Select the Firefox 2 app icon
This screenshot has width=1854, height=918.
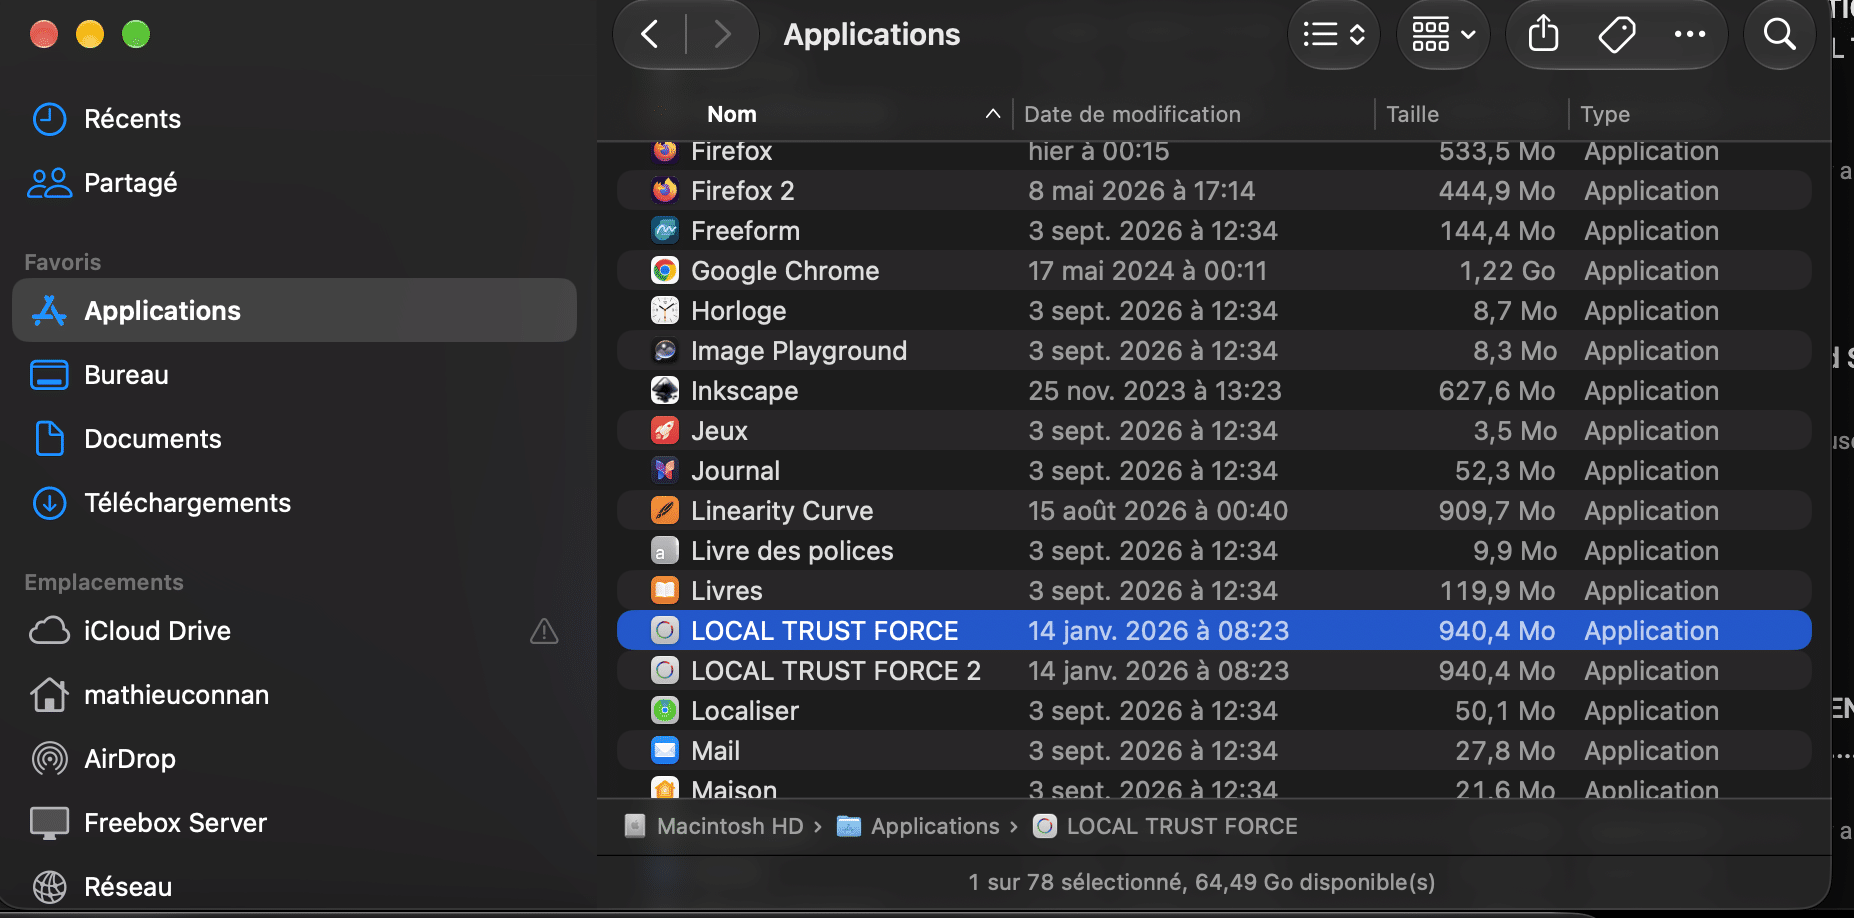[x=665, y=190]
